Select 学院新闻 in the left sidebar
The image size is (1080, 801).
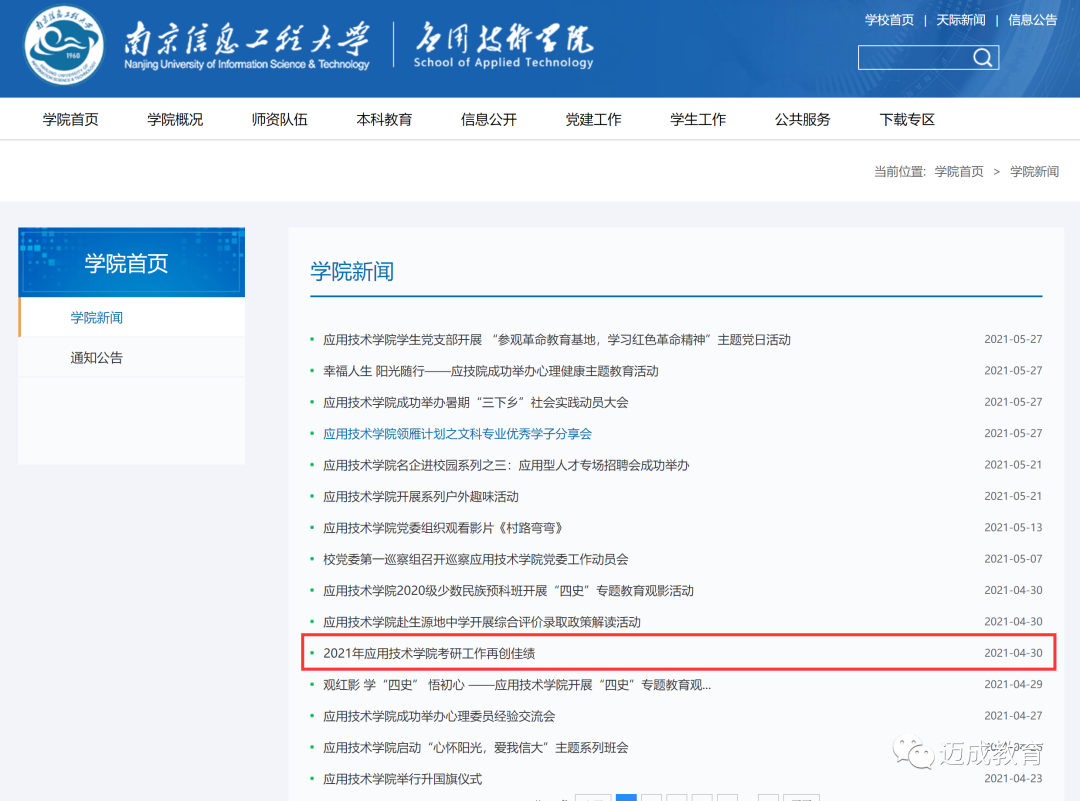pos(96,317)
